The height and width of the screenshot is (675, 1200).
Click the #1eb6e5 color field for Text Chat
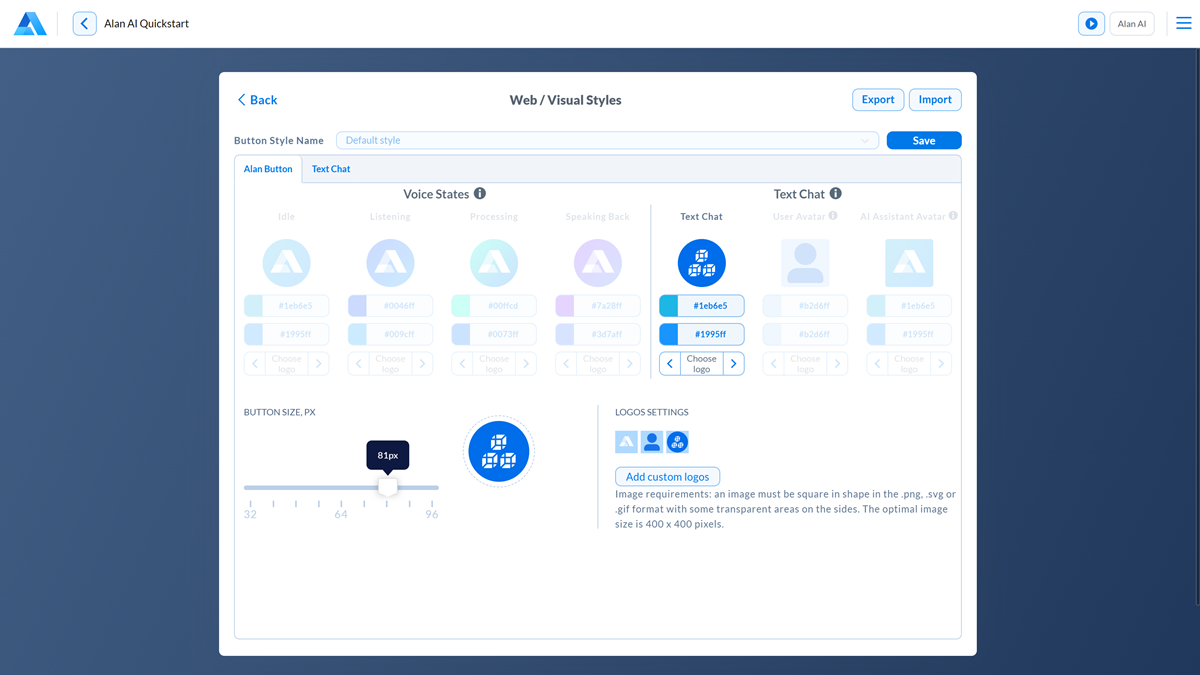[x=710, y=306]
